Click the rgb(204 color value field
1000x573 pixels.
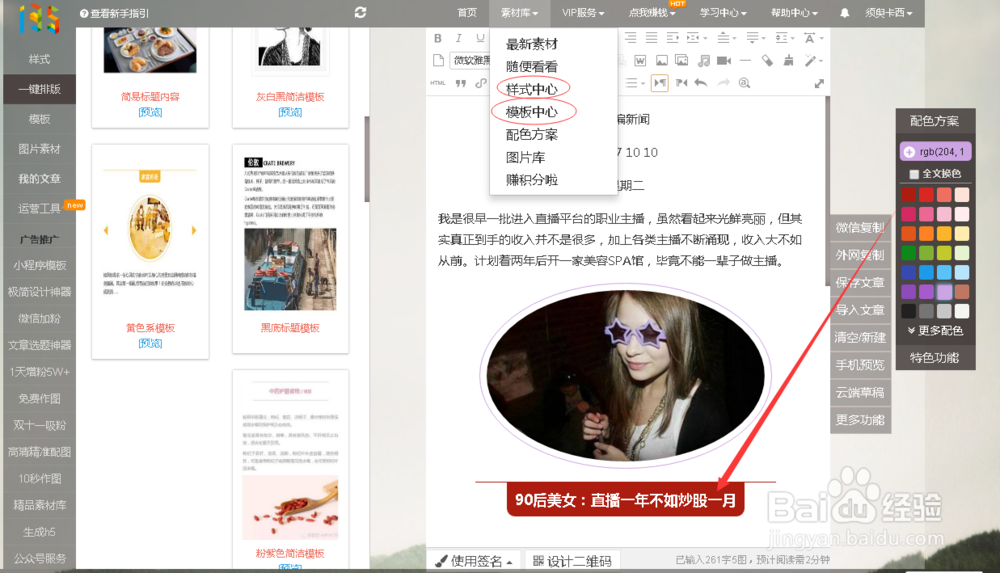tap(936, 152)
